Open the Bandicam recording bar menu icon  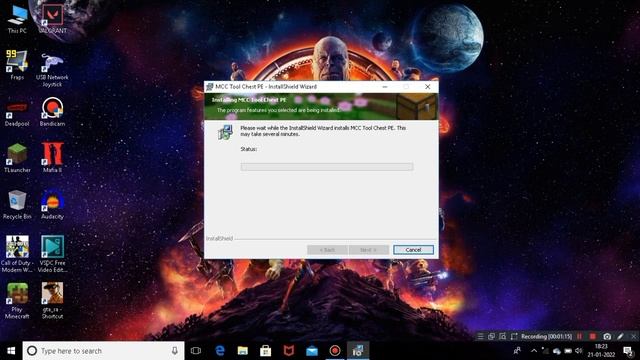point(480,336)
